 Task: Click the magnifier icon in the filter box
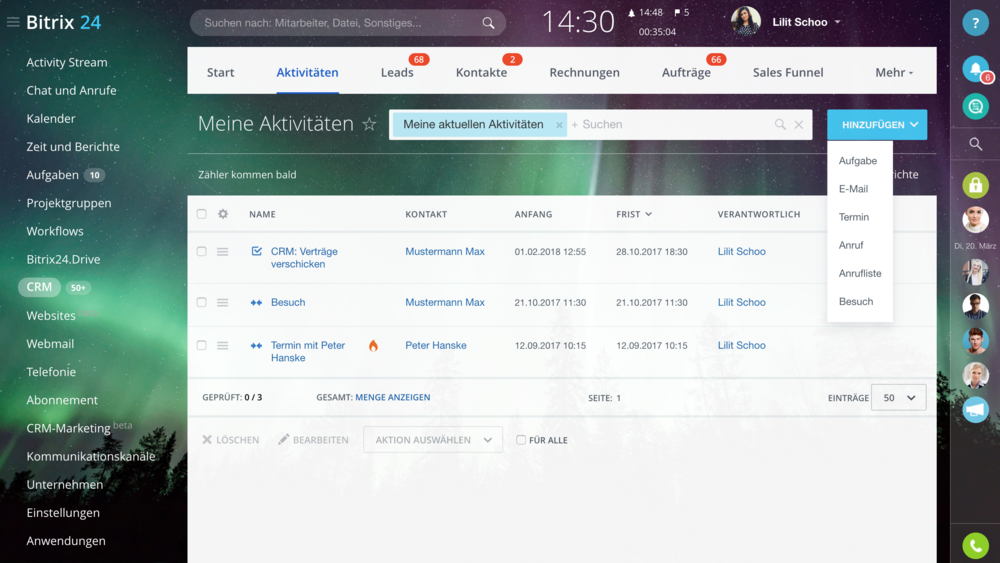780,125
